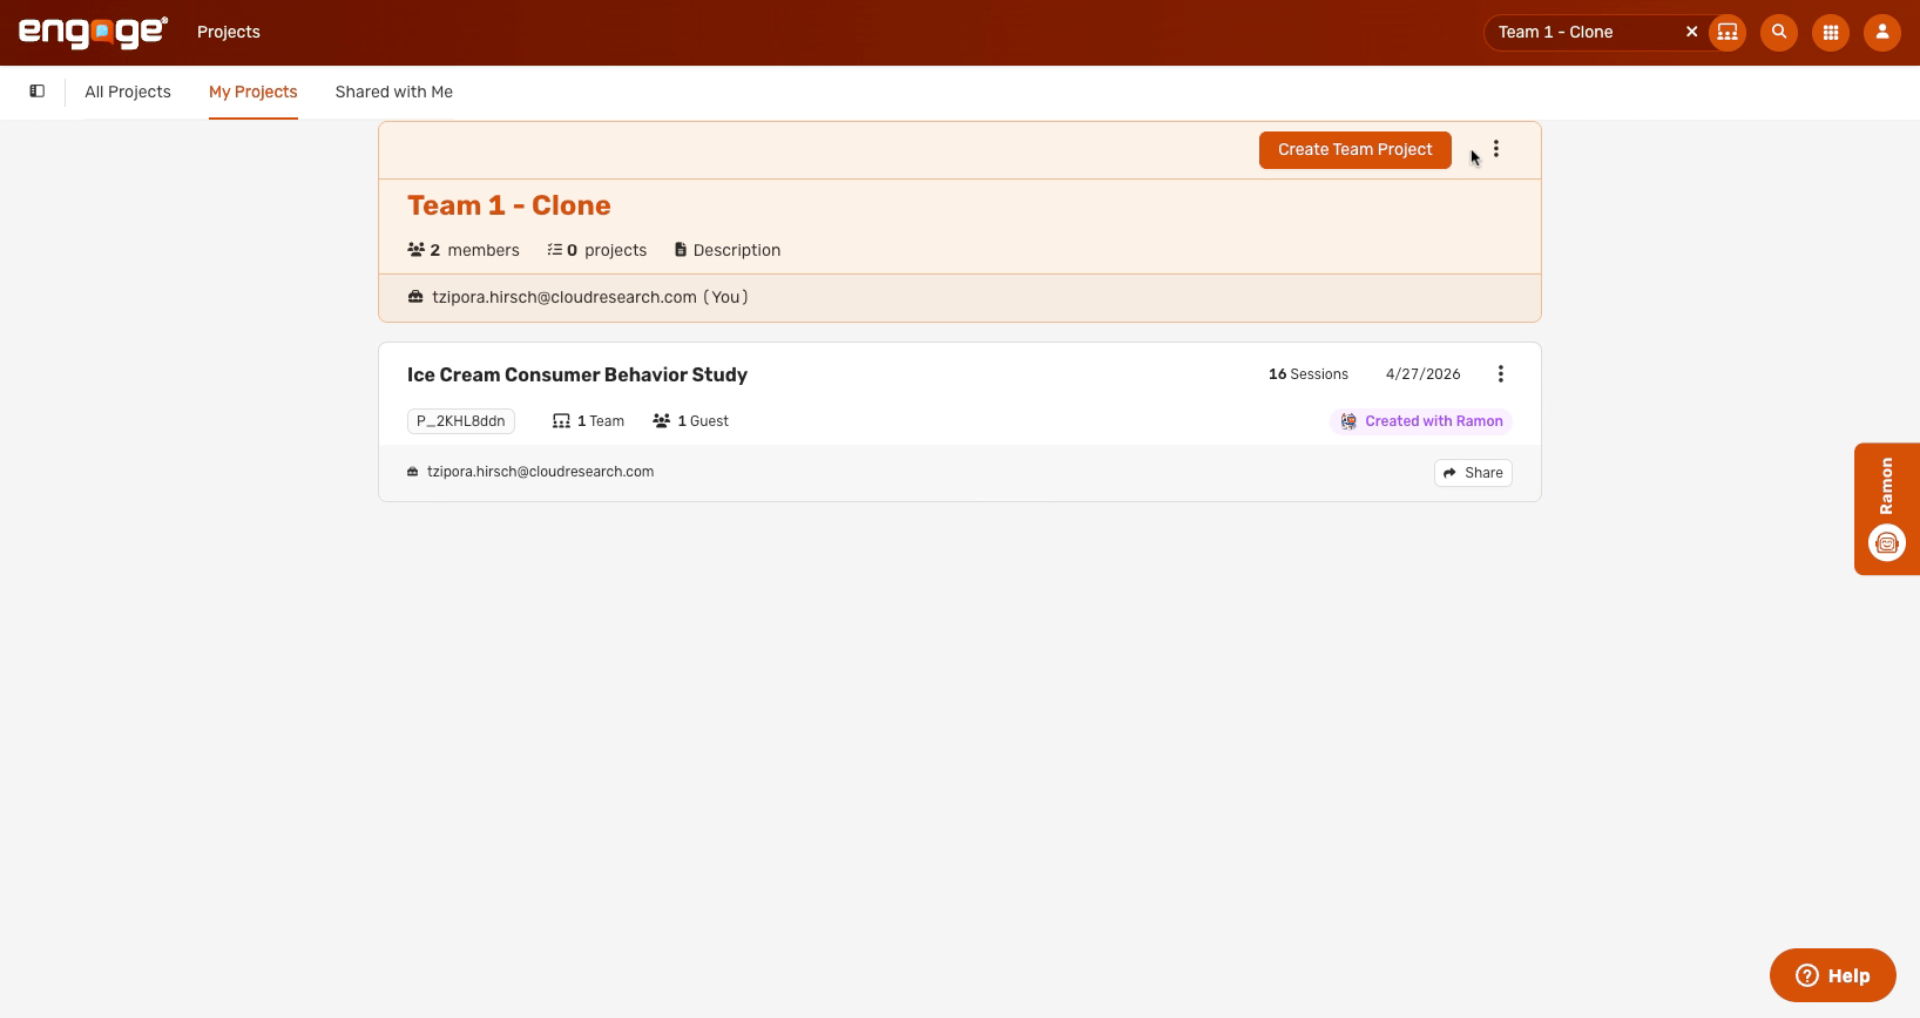Click the 0 projects label
This screenshot has height=1018, width=1920.
click(x=606, y=250)
